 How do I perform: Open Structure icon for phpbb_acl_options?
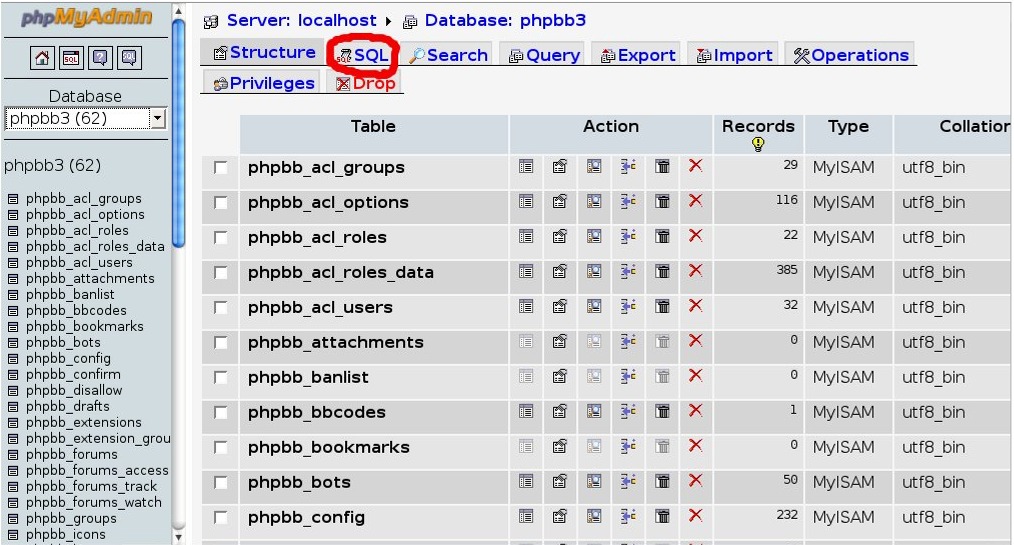click(x=560, y=202)
